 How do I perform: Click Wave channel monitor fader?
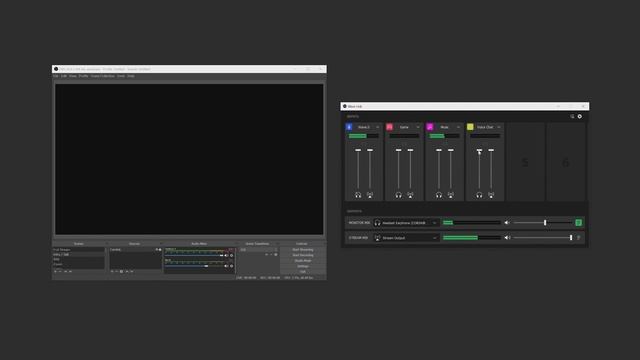(x=358, y=169)
